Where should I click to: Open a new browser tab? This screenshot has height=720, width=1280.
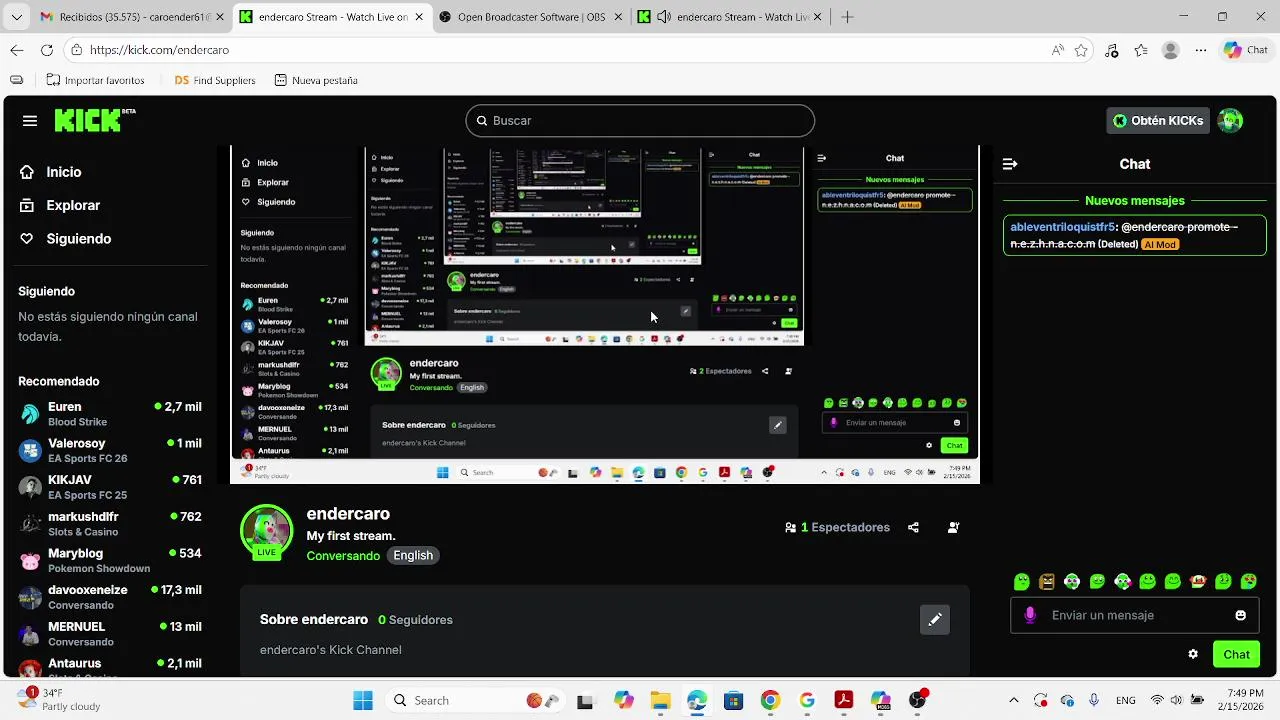pos(848,17)
